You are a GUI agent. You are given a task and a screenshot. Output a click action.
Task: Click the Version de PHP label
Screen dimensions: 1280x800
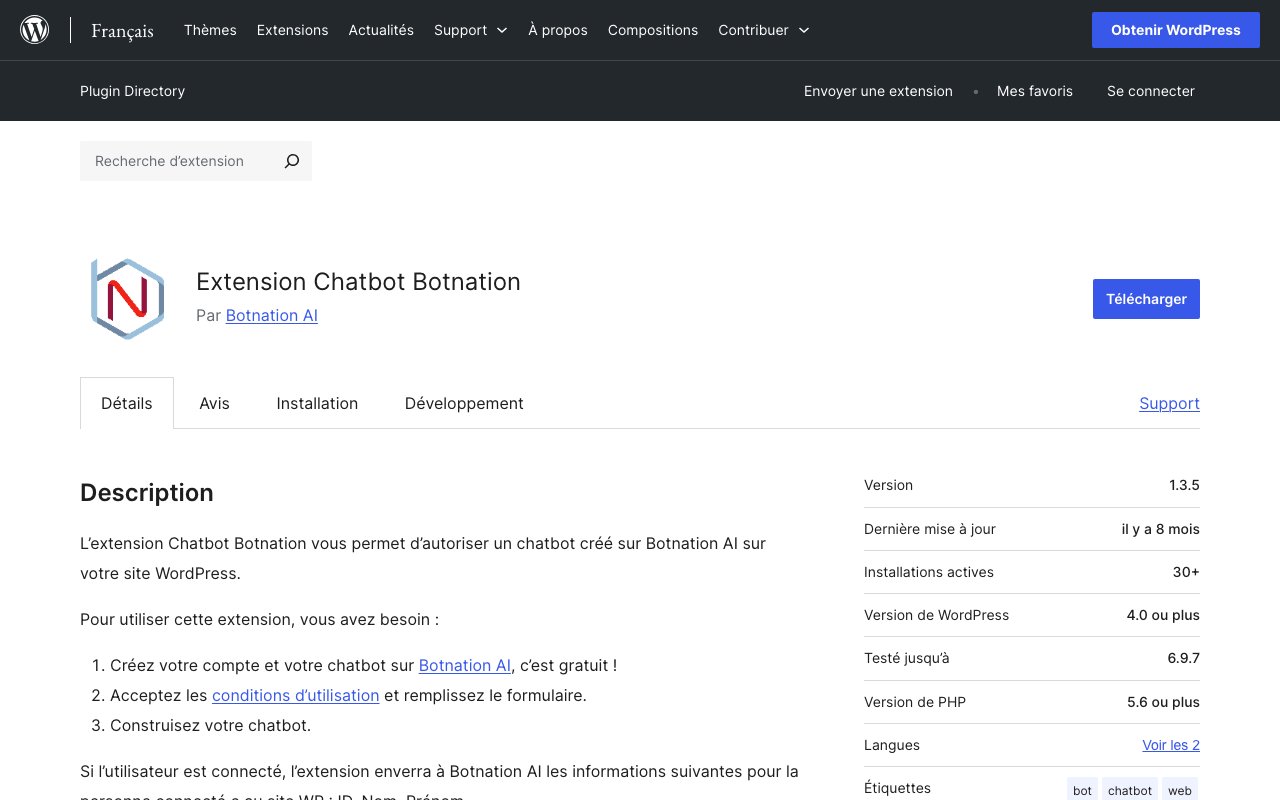(x=915, y=702)
